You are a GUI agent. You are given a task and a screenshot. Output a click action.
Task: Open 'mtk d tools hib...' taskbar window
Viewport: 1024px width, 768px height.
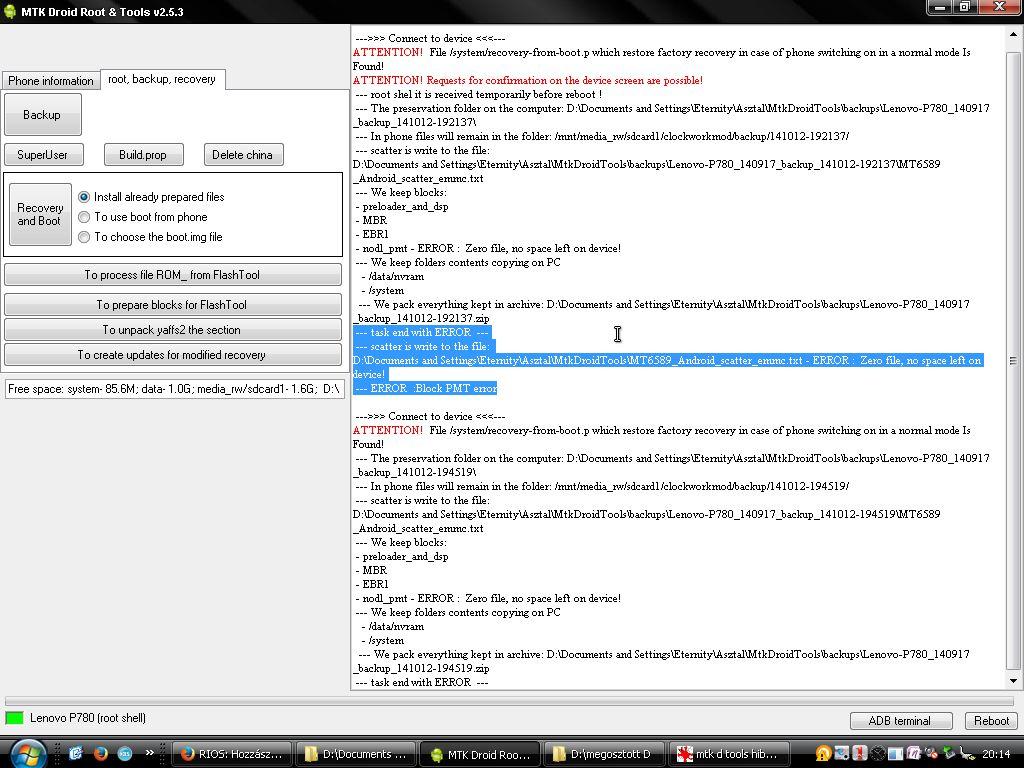729,754
